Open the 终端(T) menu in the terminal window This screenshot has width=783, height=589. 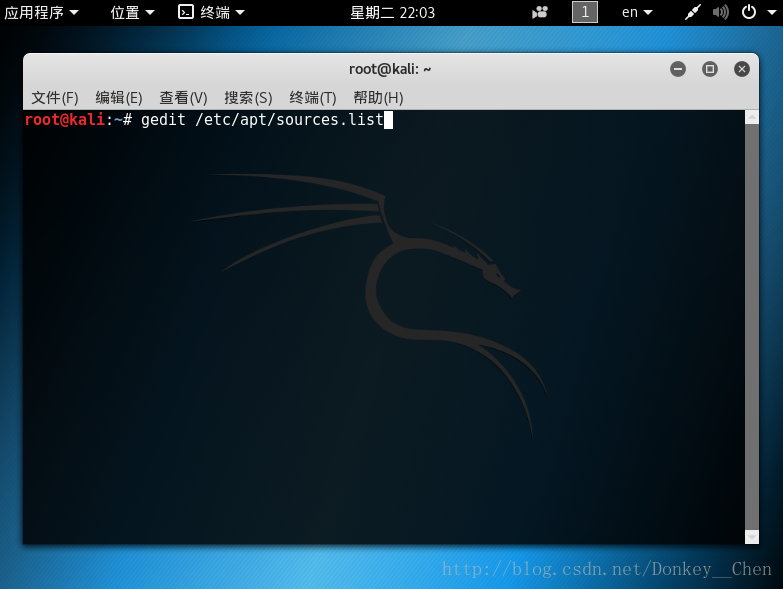click(313, 97)
